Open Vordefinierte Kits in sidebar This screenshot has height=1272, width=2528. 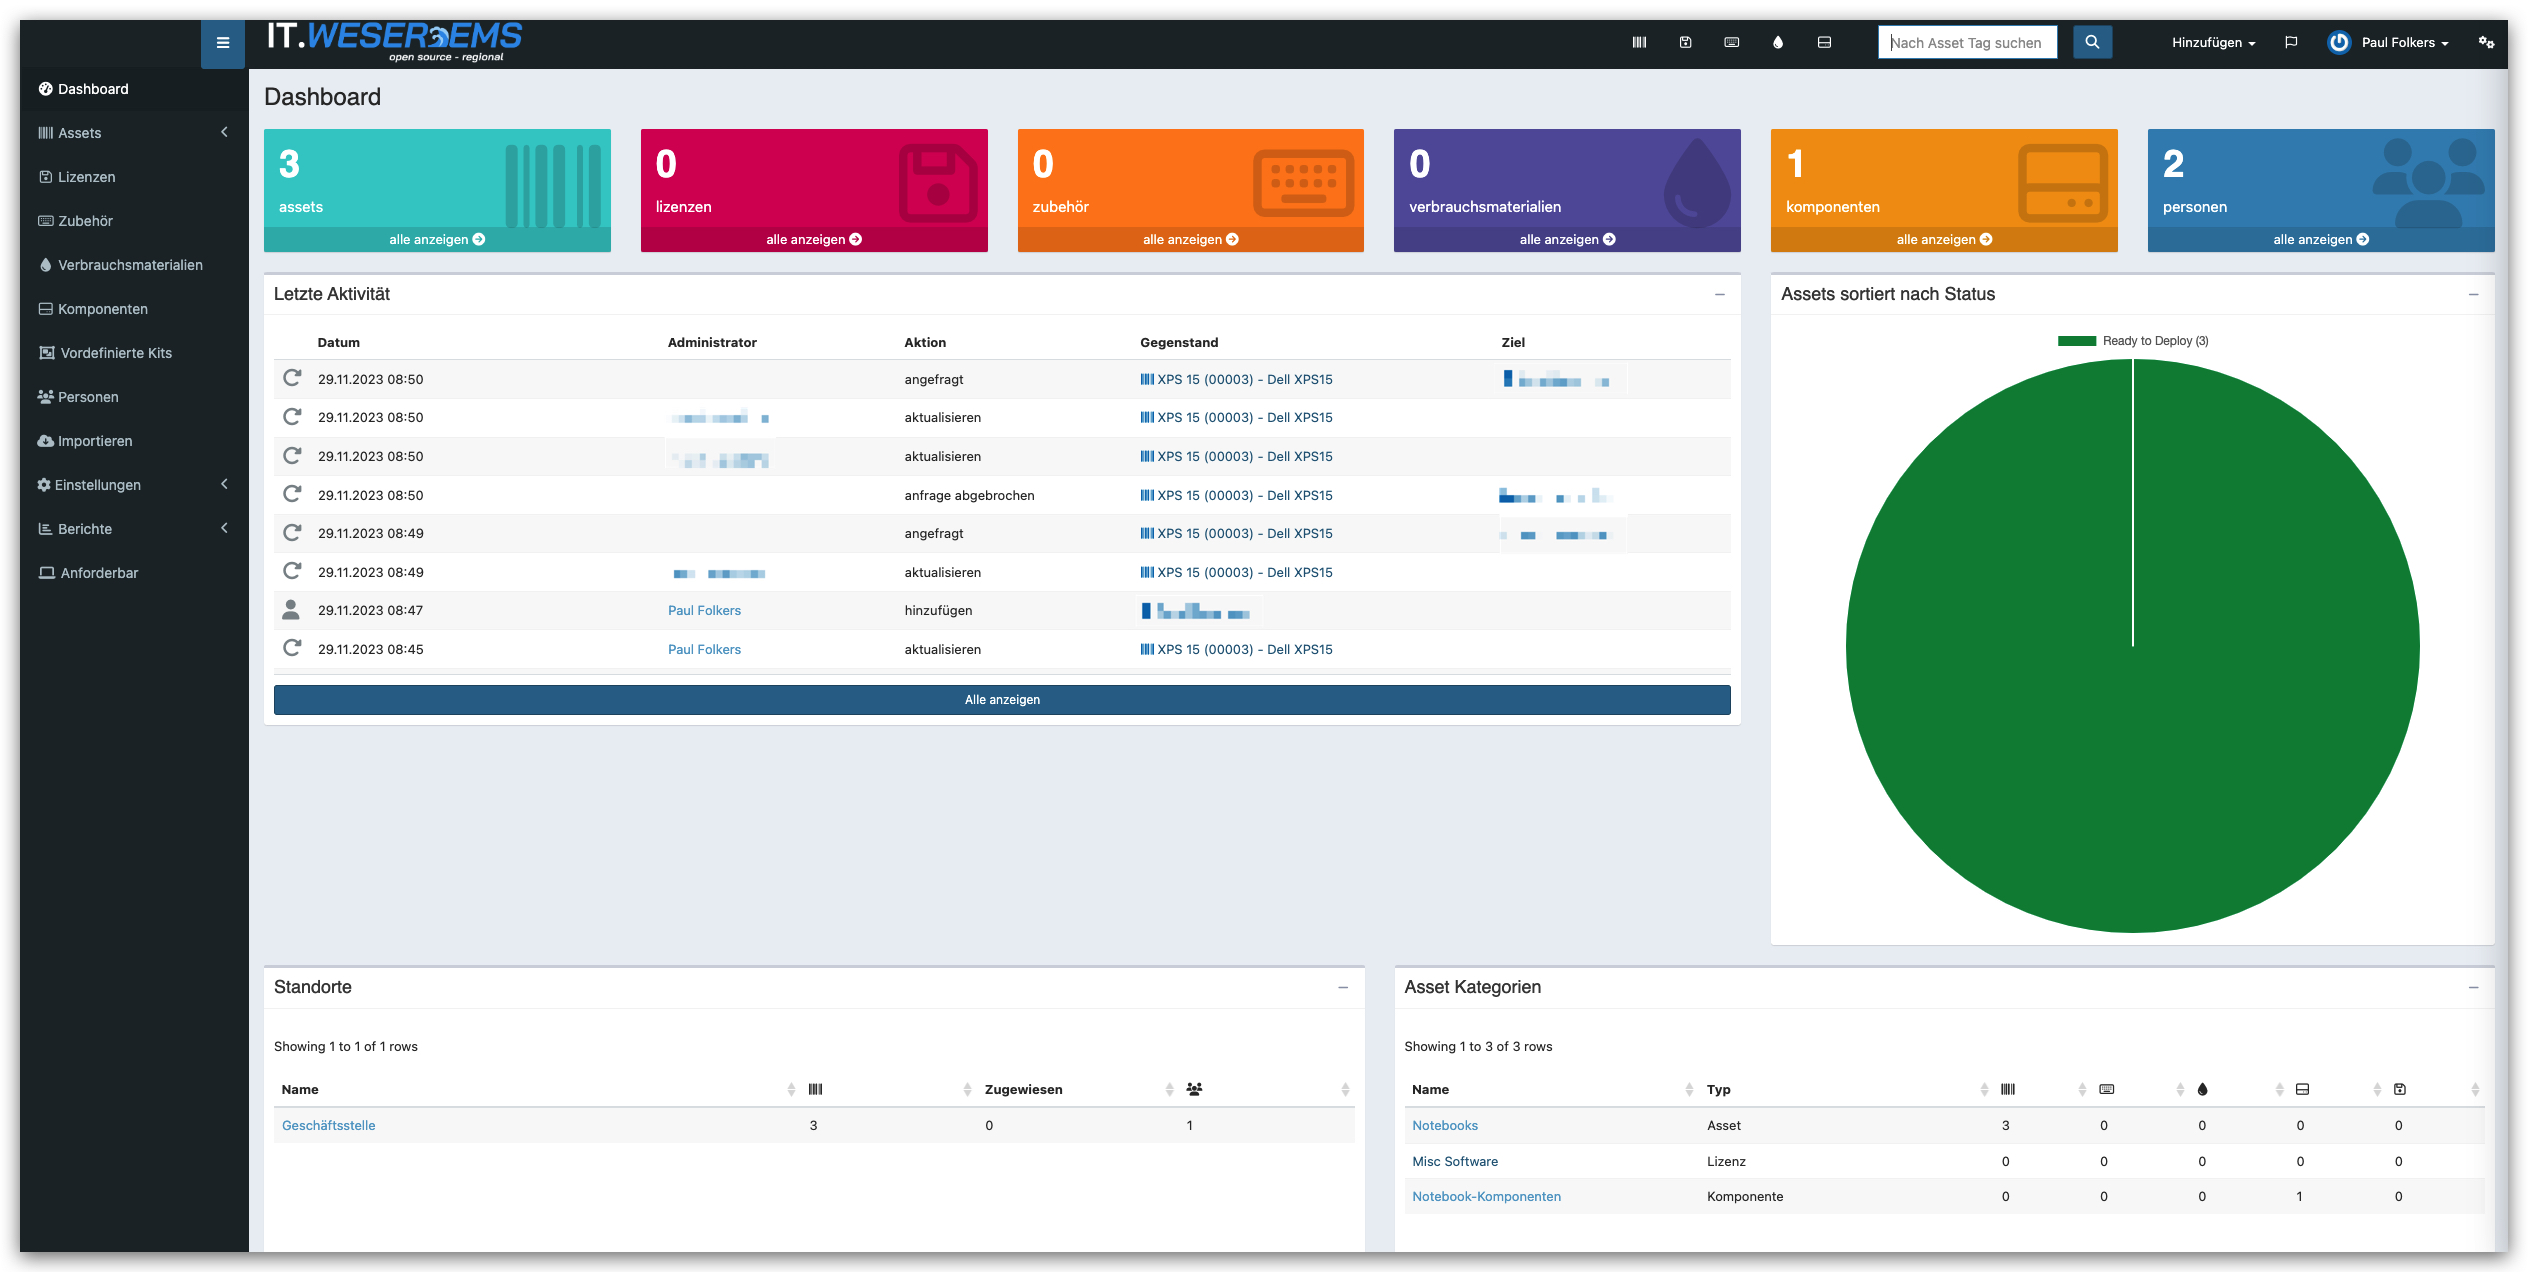tap(134, 353)
